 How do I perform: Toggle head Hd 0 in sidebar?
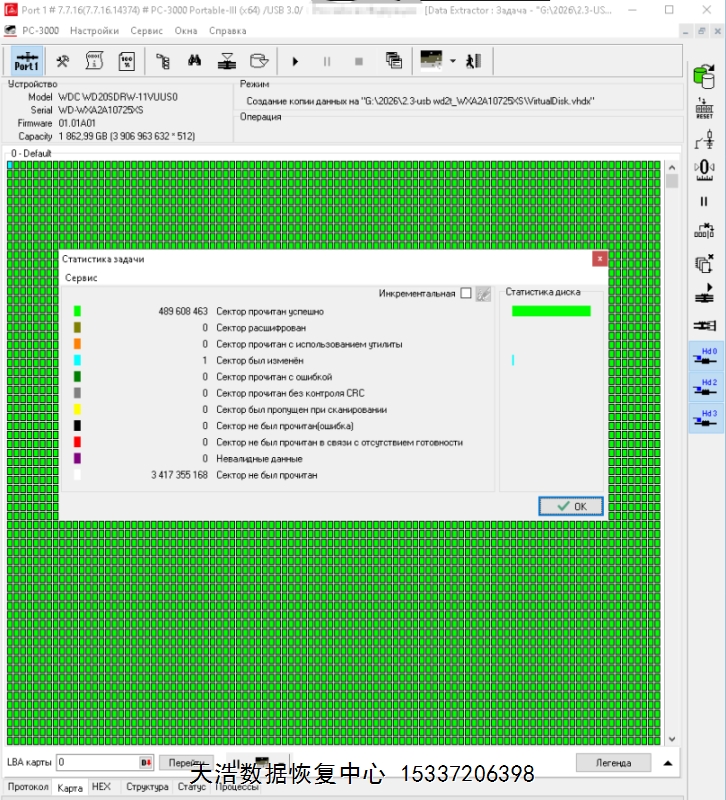coord(707,357)
